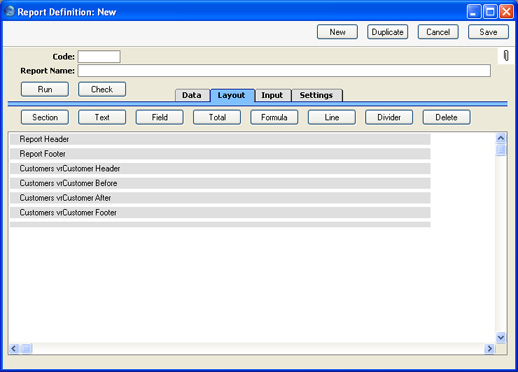Click in the Code field
The width and height of the screenshot is (518, 372).
coord(99,57)
